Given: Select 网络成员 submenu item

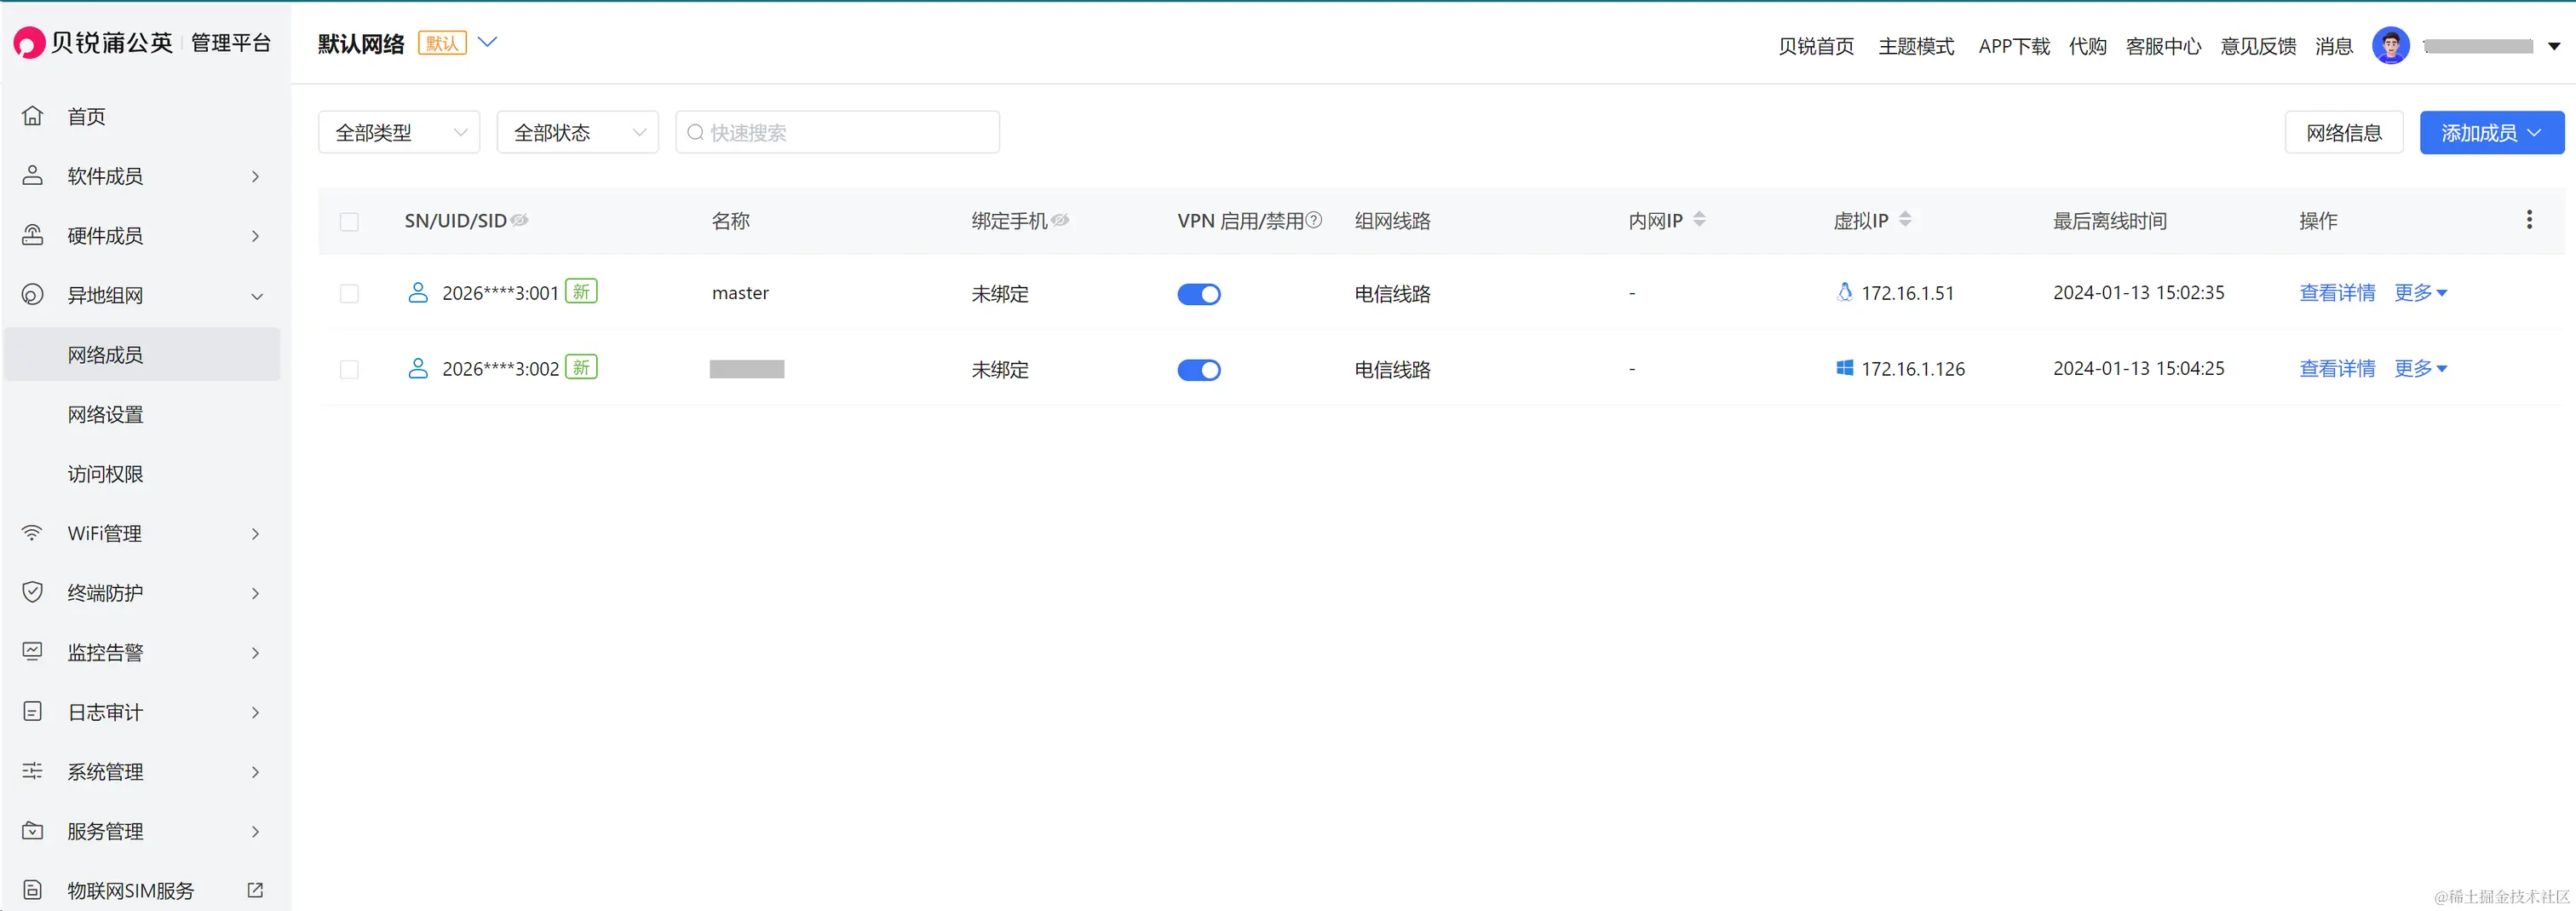Looking at the screenshot, I should click(142, 355).
